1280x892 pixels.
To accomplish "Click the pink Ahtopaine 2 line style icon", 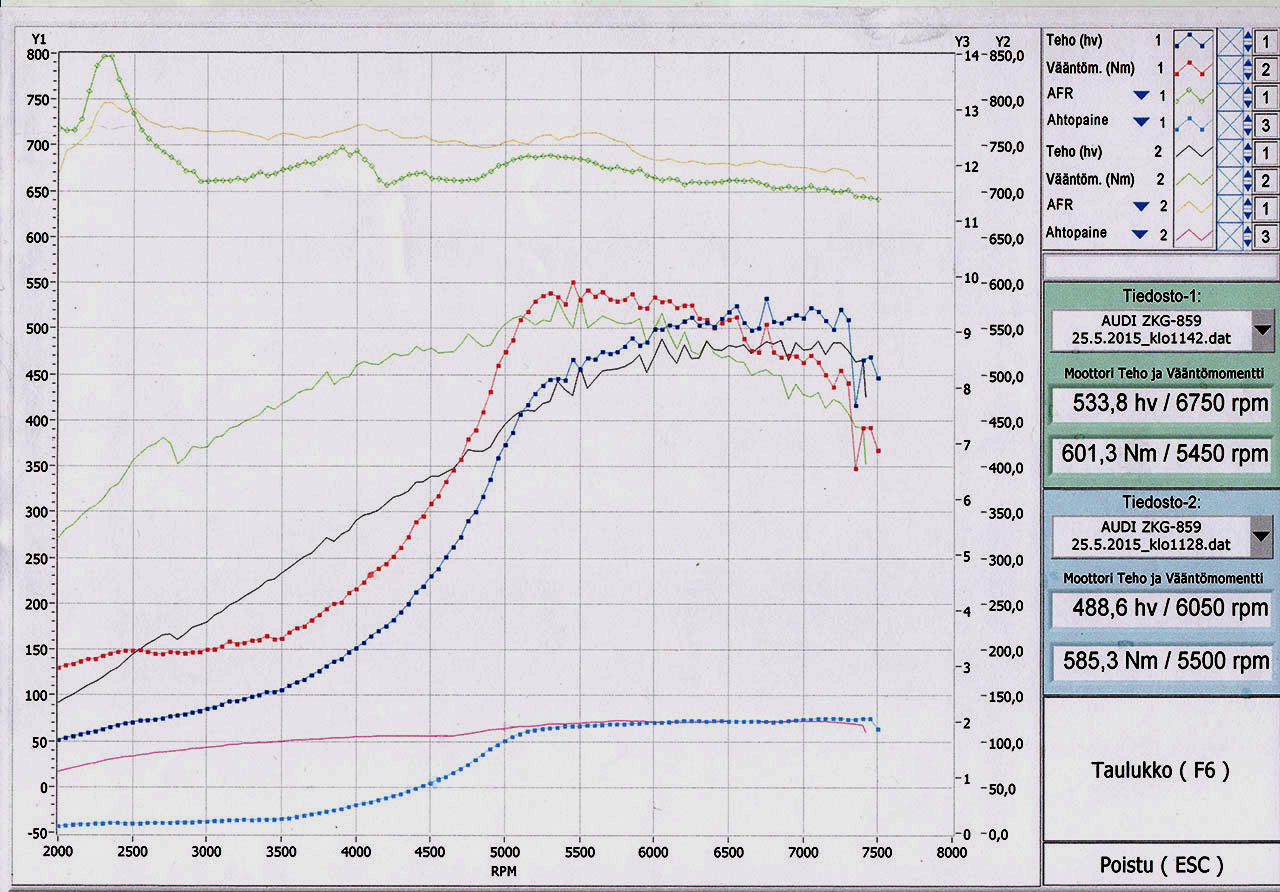I will (1195, 234).
